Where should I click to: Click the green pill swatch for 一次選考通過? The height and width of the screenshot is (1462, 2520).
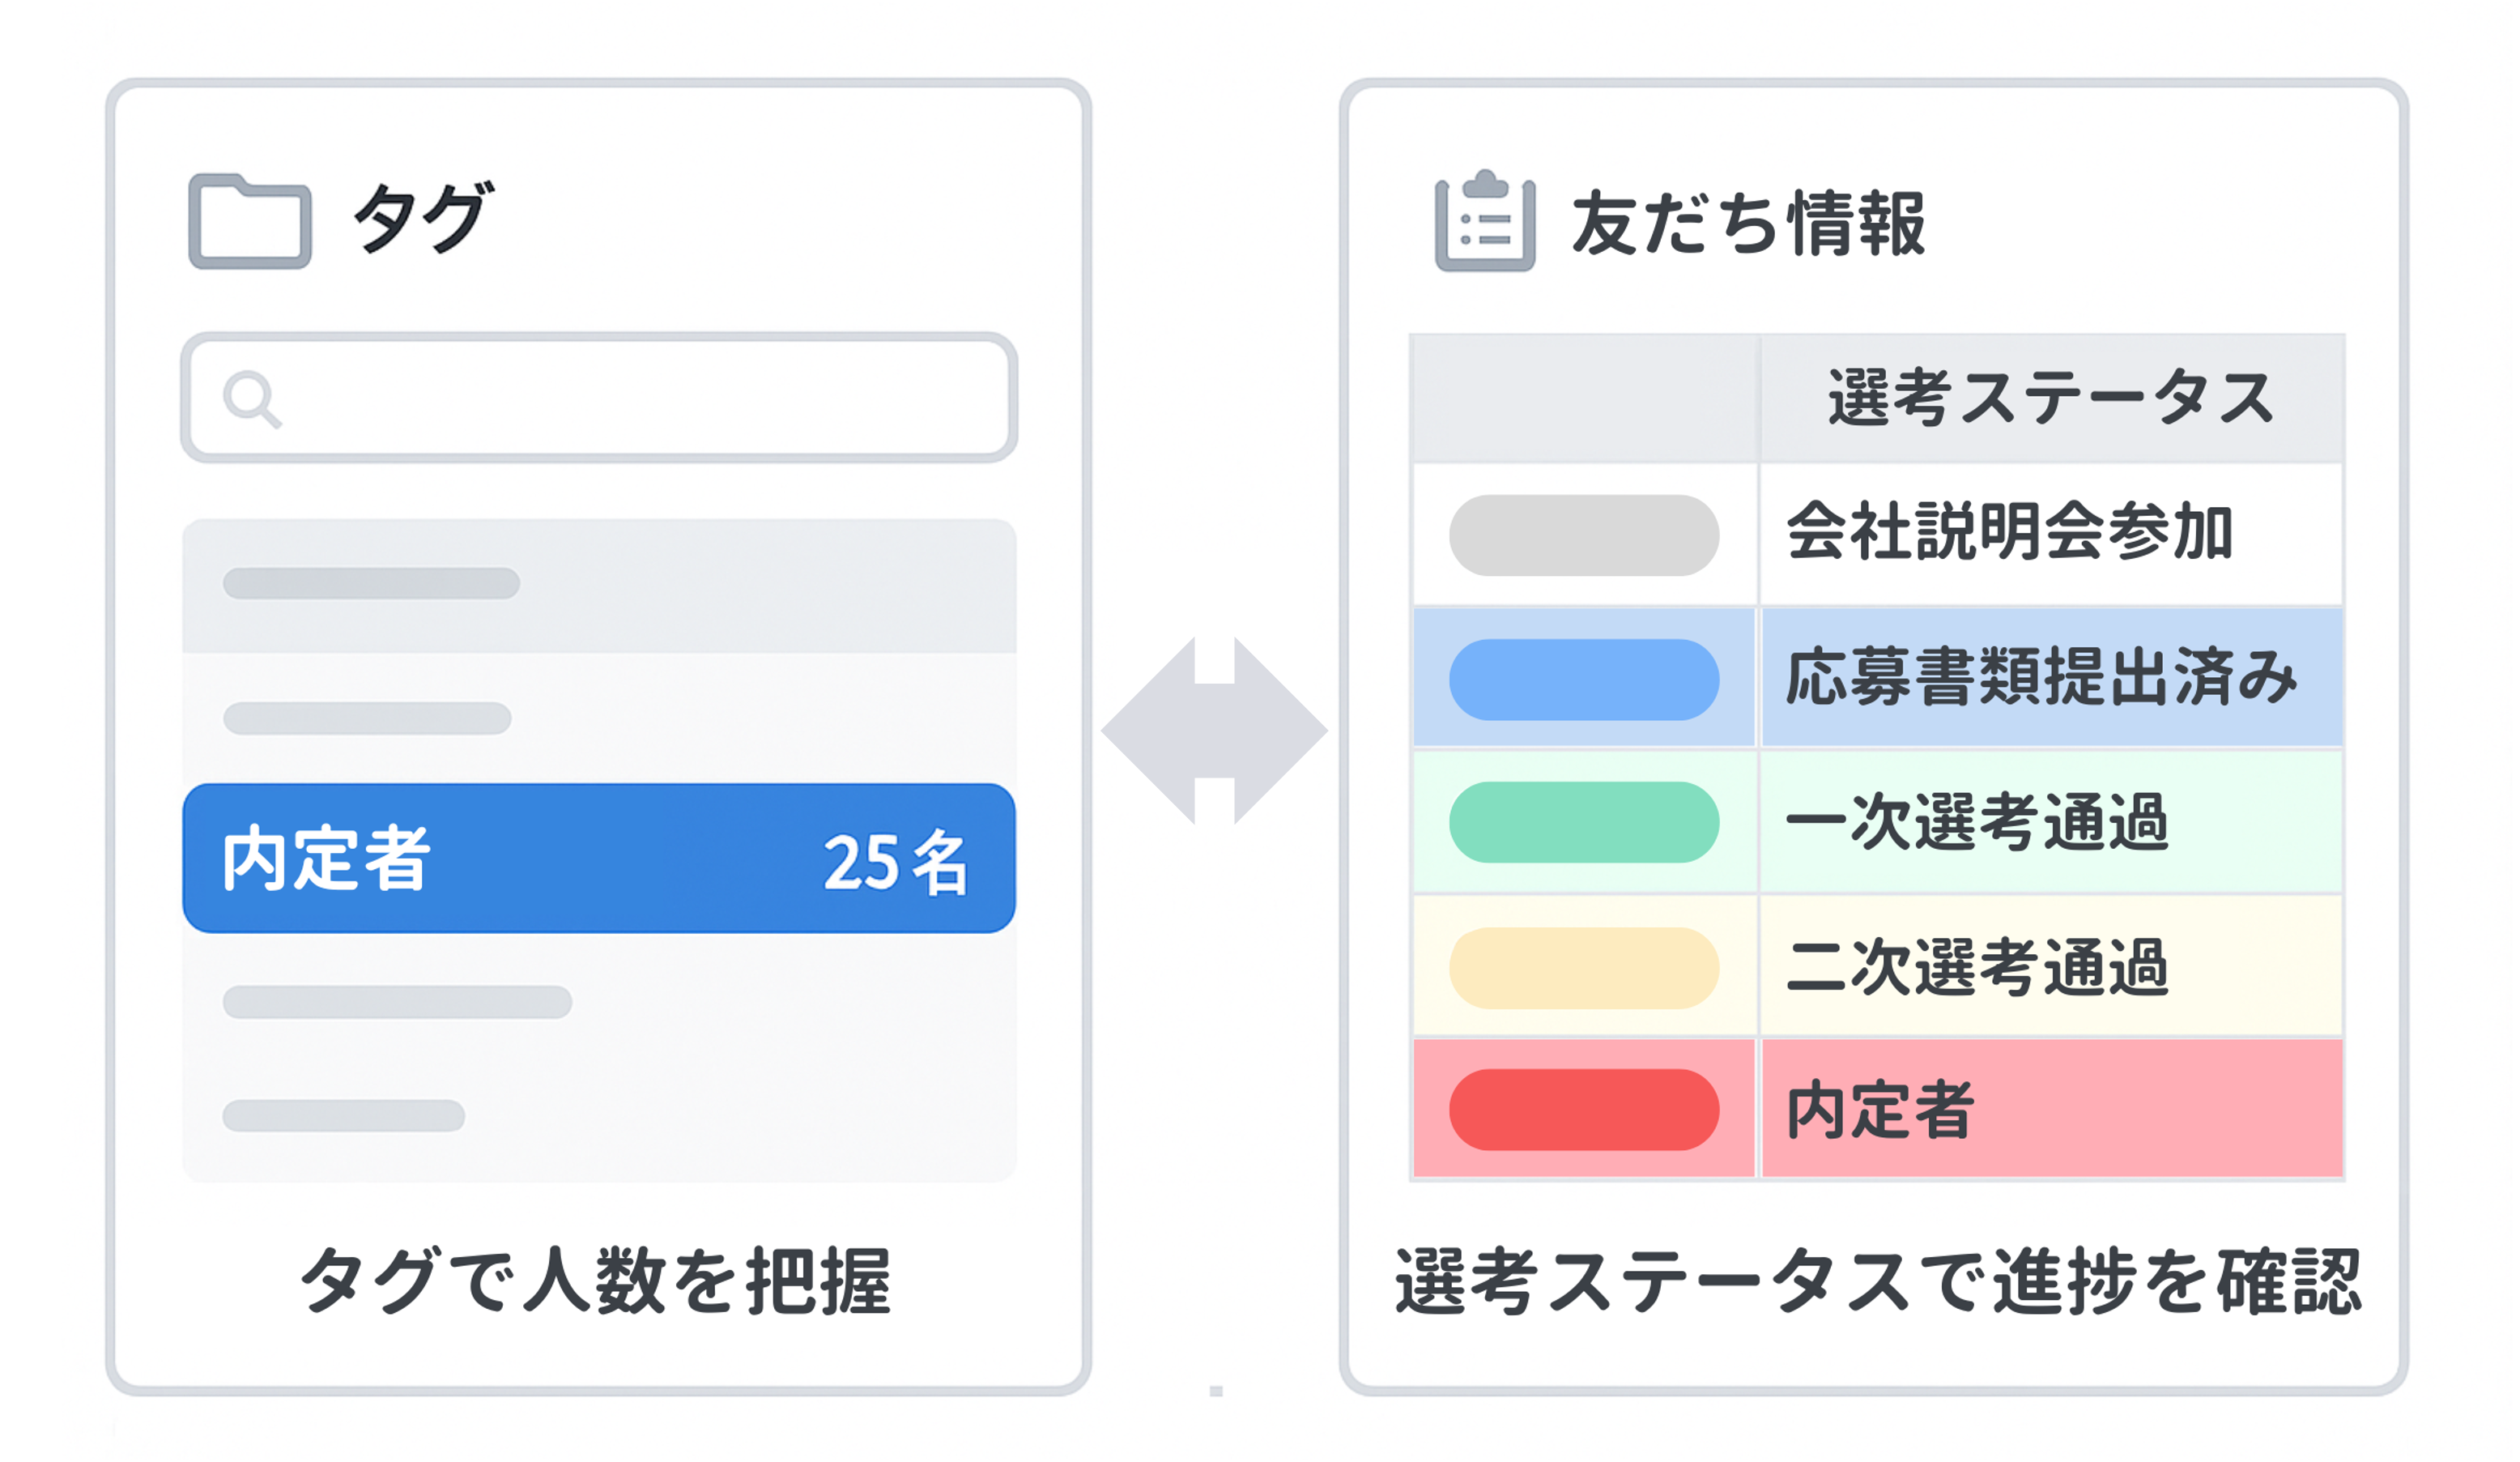pos(1584,822)
